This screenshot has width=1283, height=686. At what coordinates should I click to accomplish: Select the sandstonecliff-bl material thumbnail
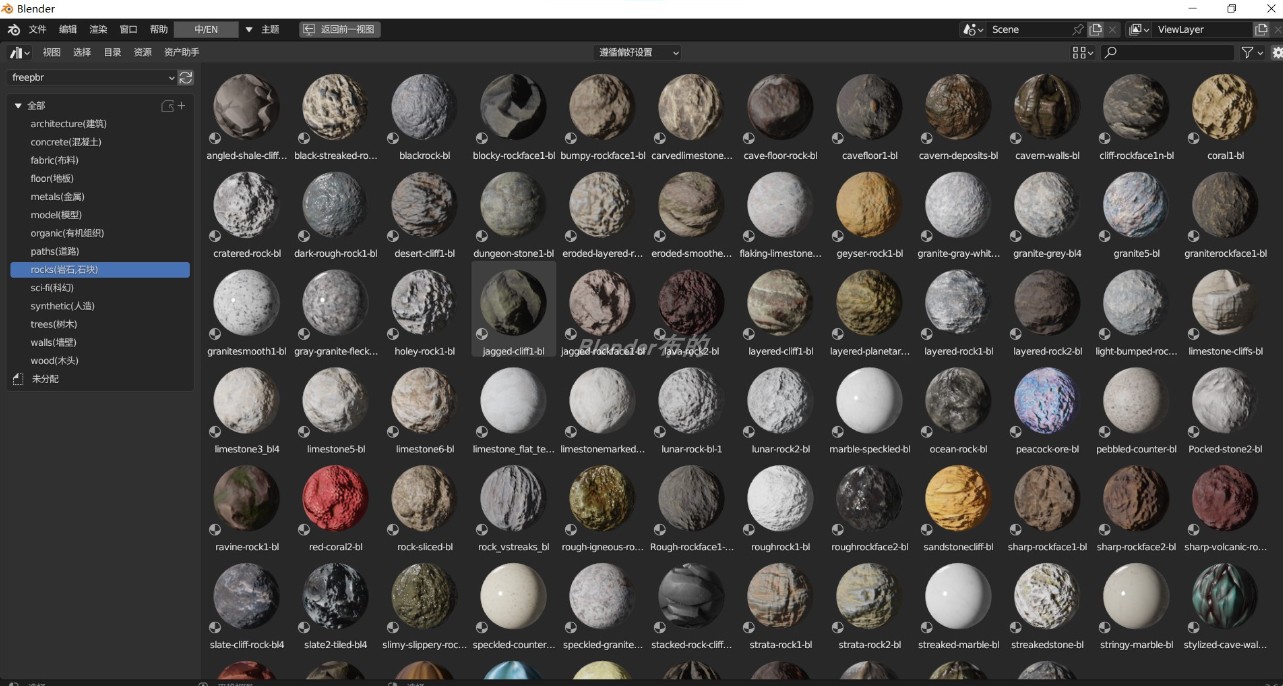coord(957,499)
